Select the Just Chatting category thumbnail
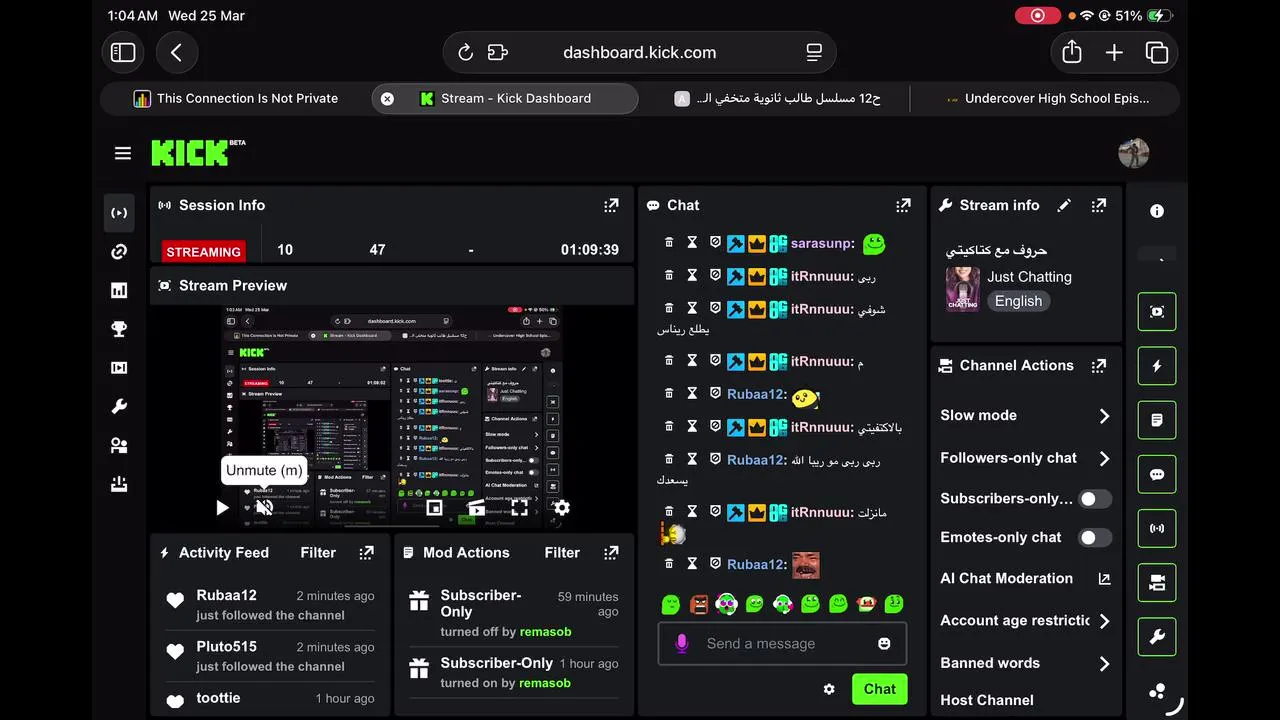Viewport: 1280px width, 720px height. (x=963, y=289)
